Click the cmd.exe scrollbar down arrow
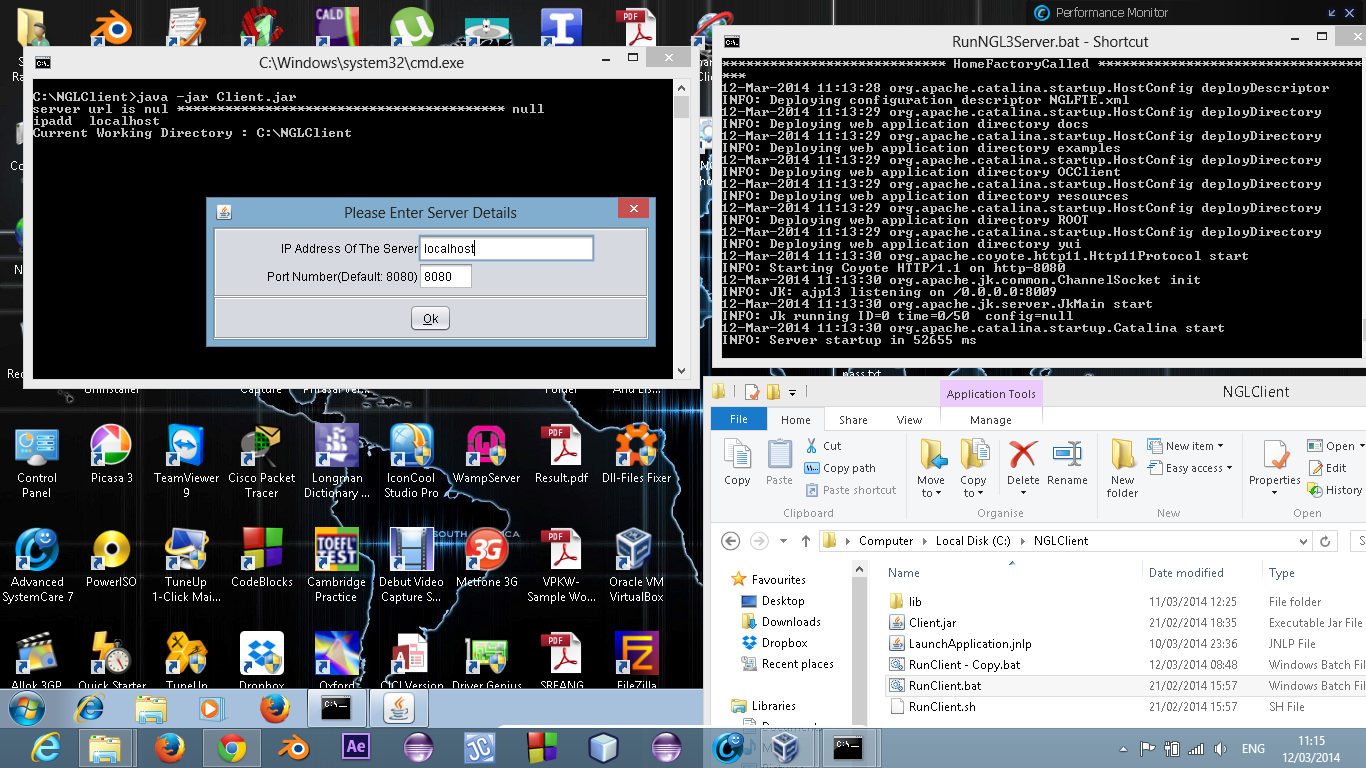Image resolution: width=1366 pixels, height=768 pixels. tap(682, 371)
